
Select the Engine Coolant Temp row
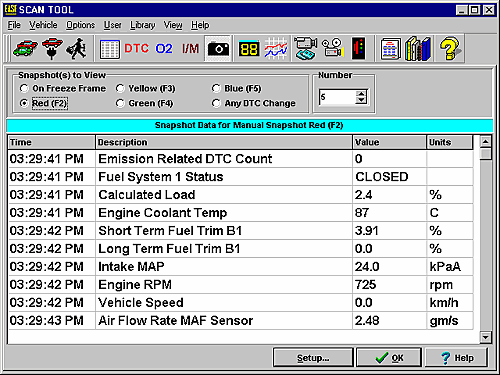click(x=240, y=213)
